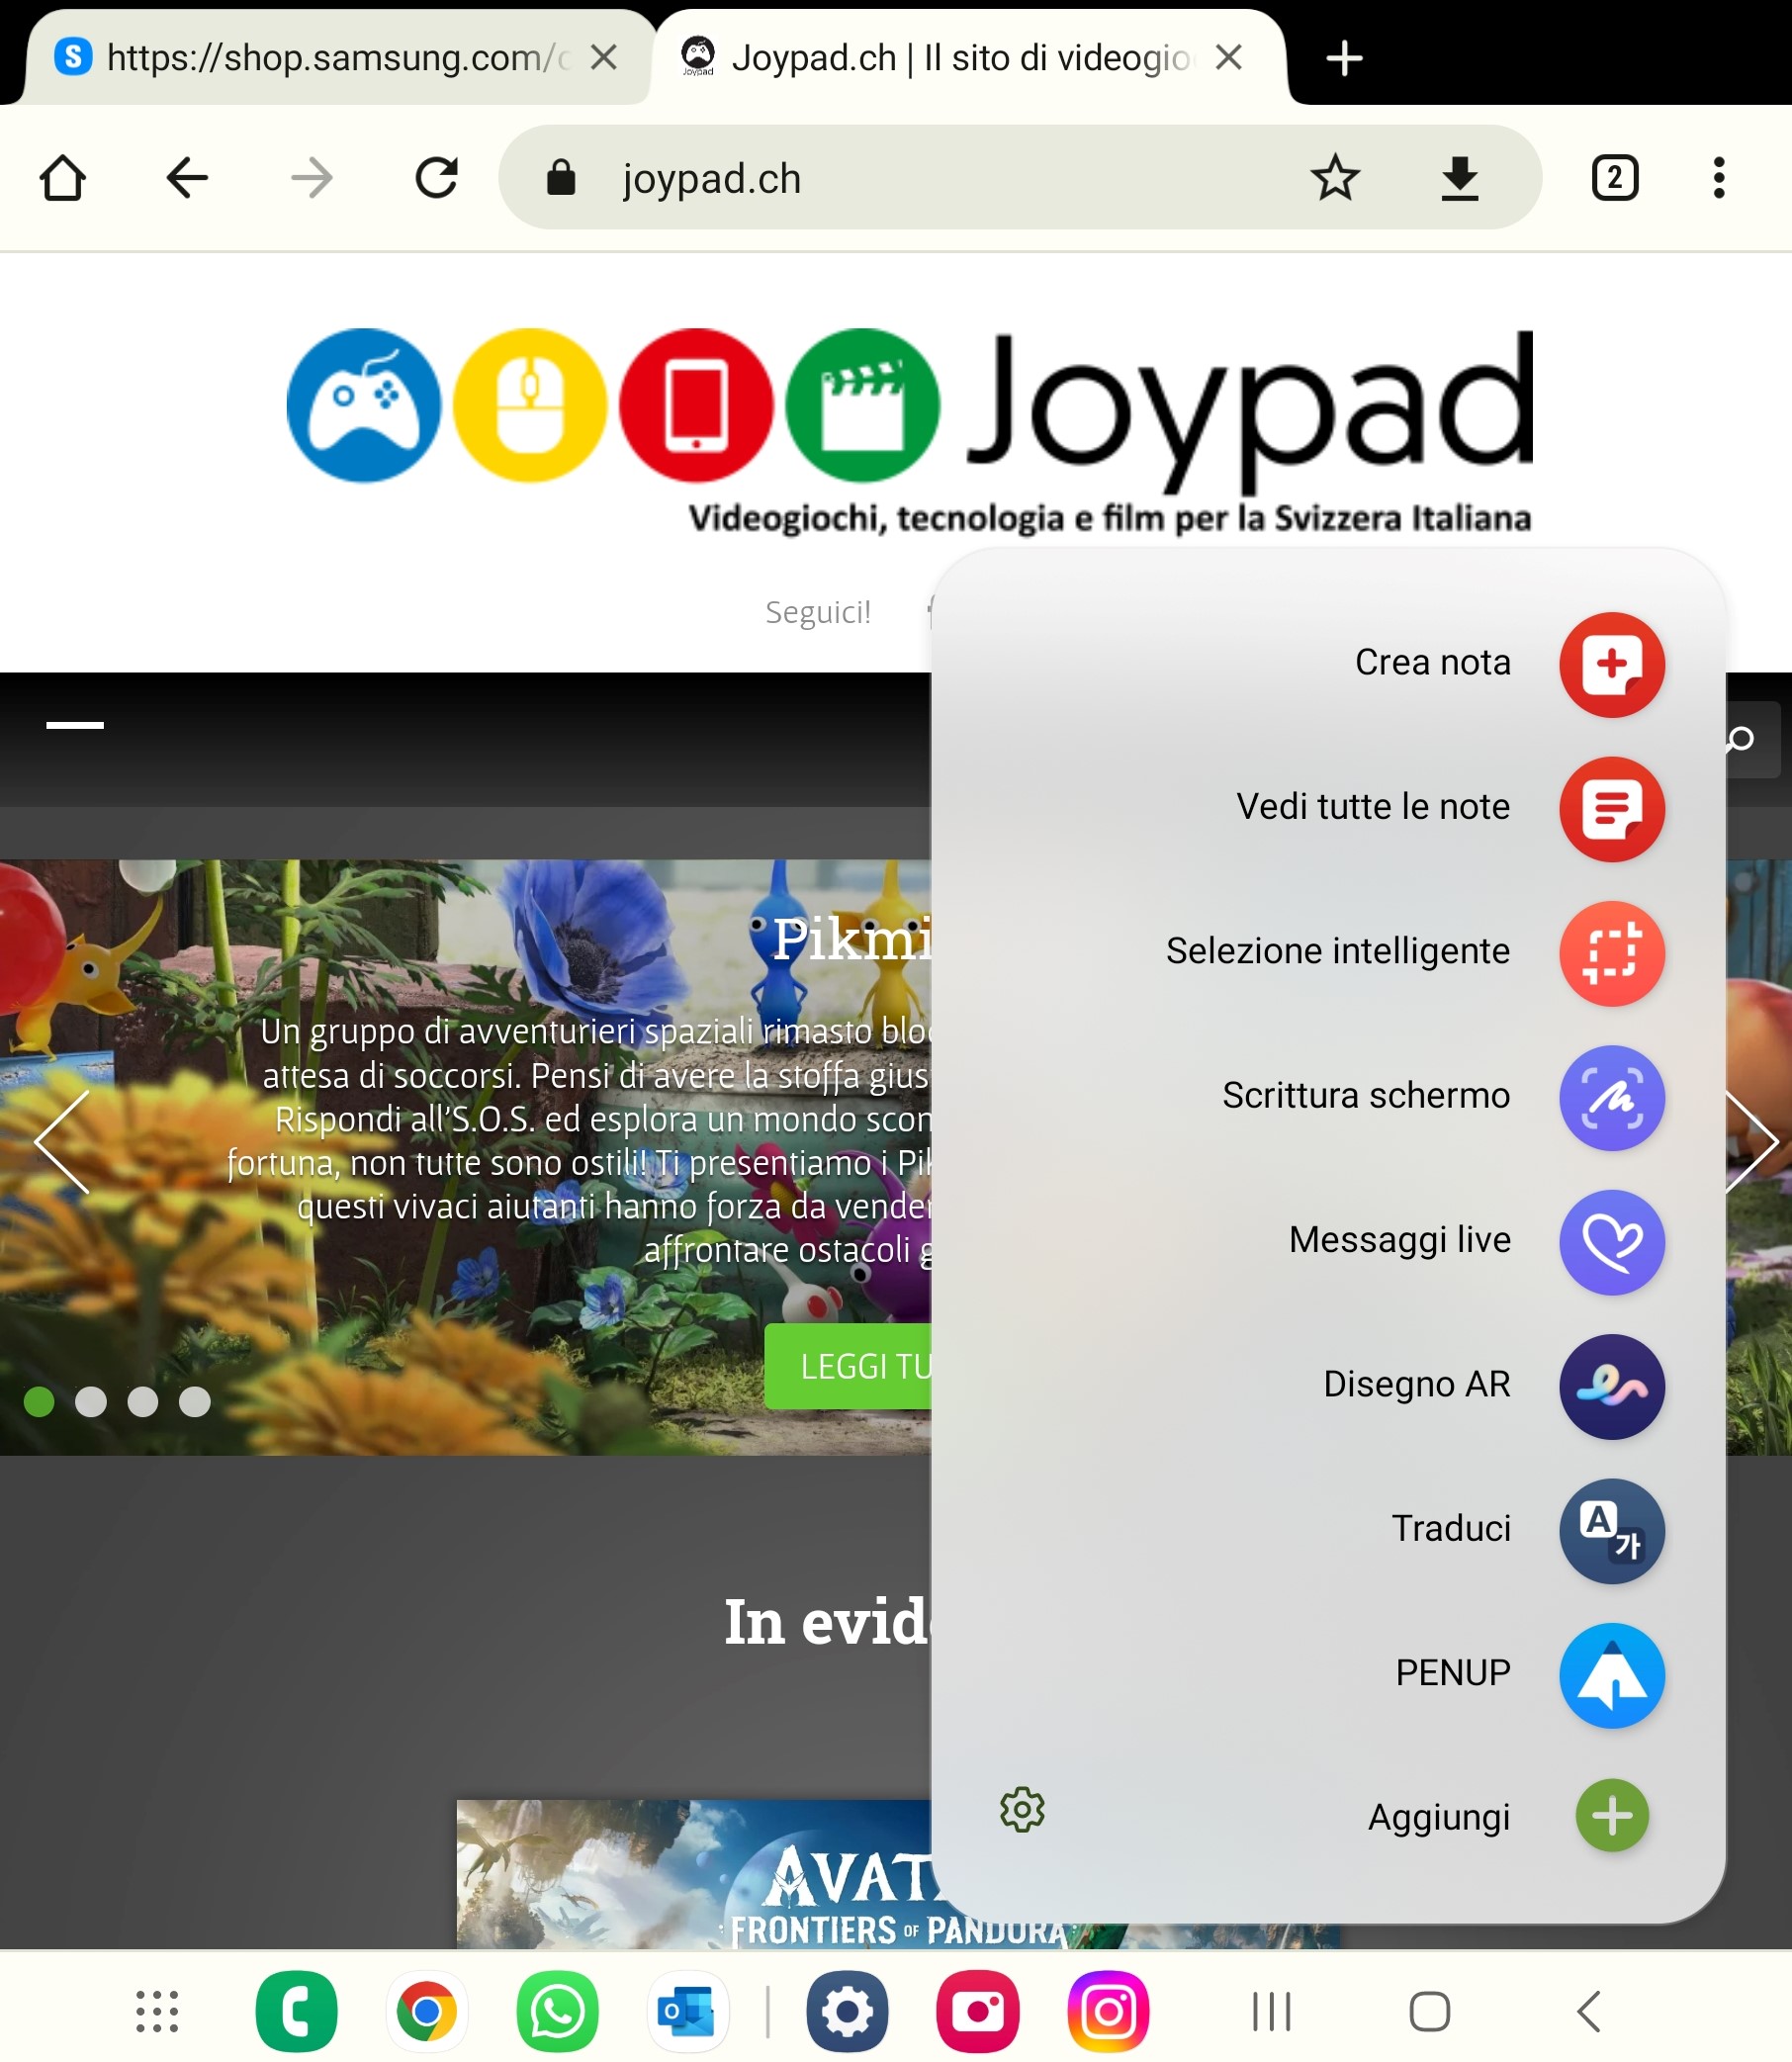
Task: Click the Scrittura schermo label
Action: coord(1365,1095)
